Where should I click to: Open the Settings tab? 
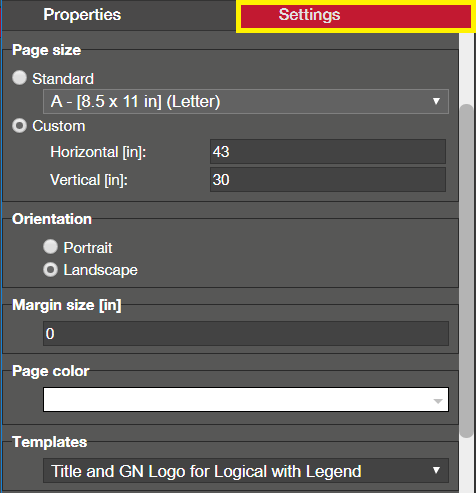click(x=356, y=16)
